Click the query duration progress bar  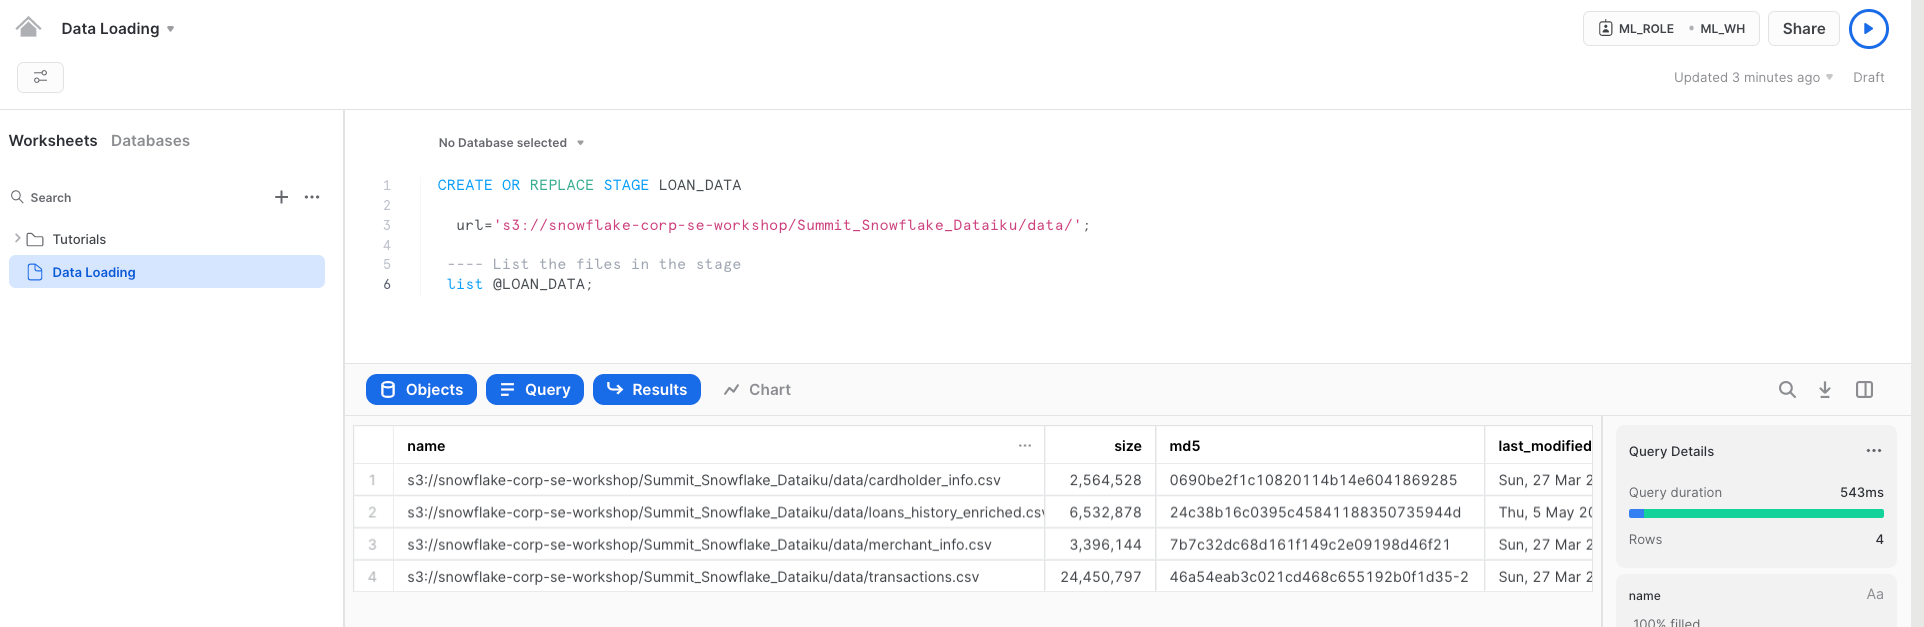coord(1755,514)
